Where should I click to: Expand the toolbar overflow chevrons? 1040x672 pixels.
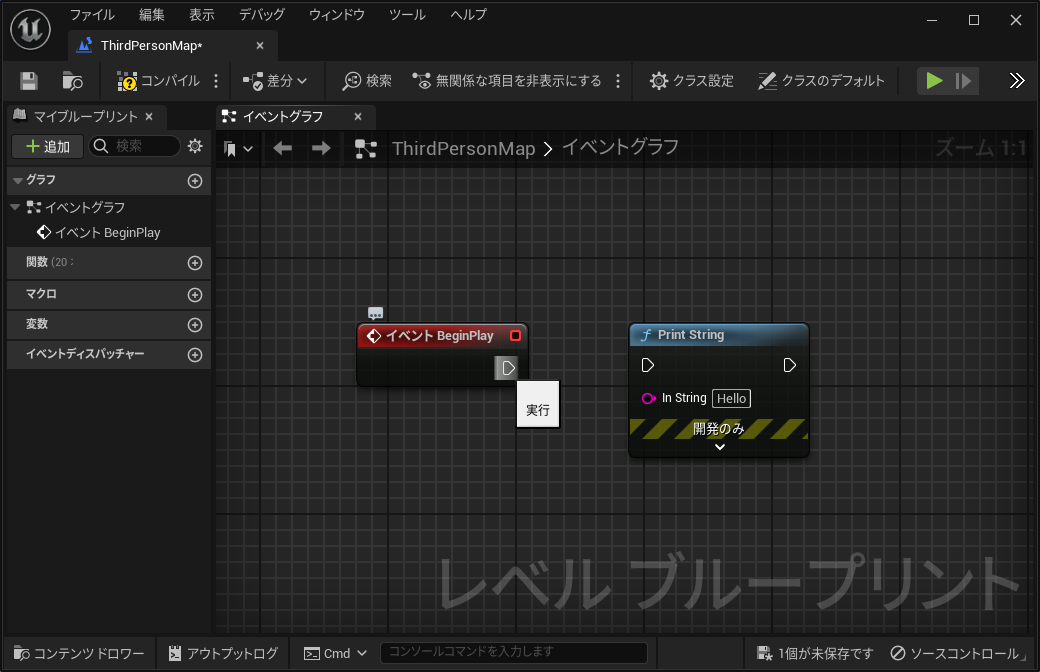1016,81
